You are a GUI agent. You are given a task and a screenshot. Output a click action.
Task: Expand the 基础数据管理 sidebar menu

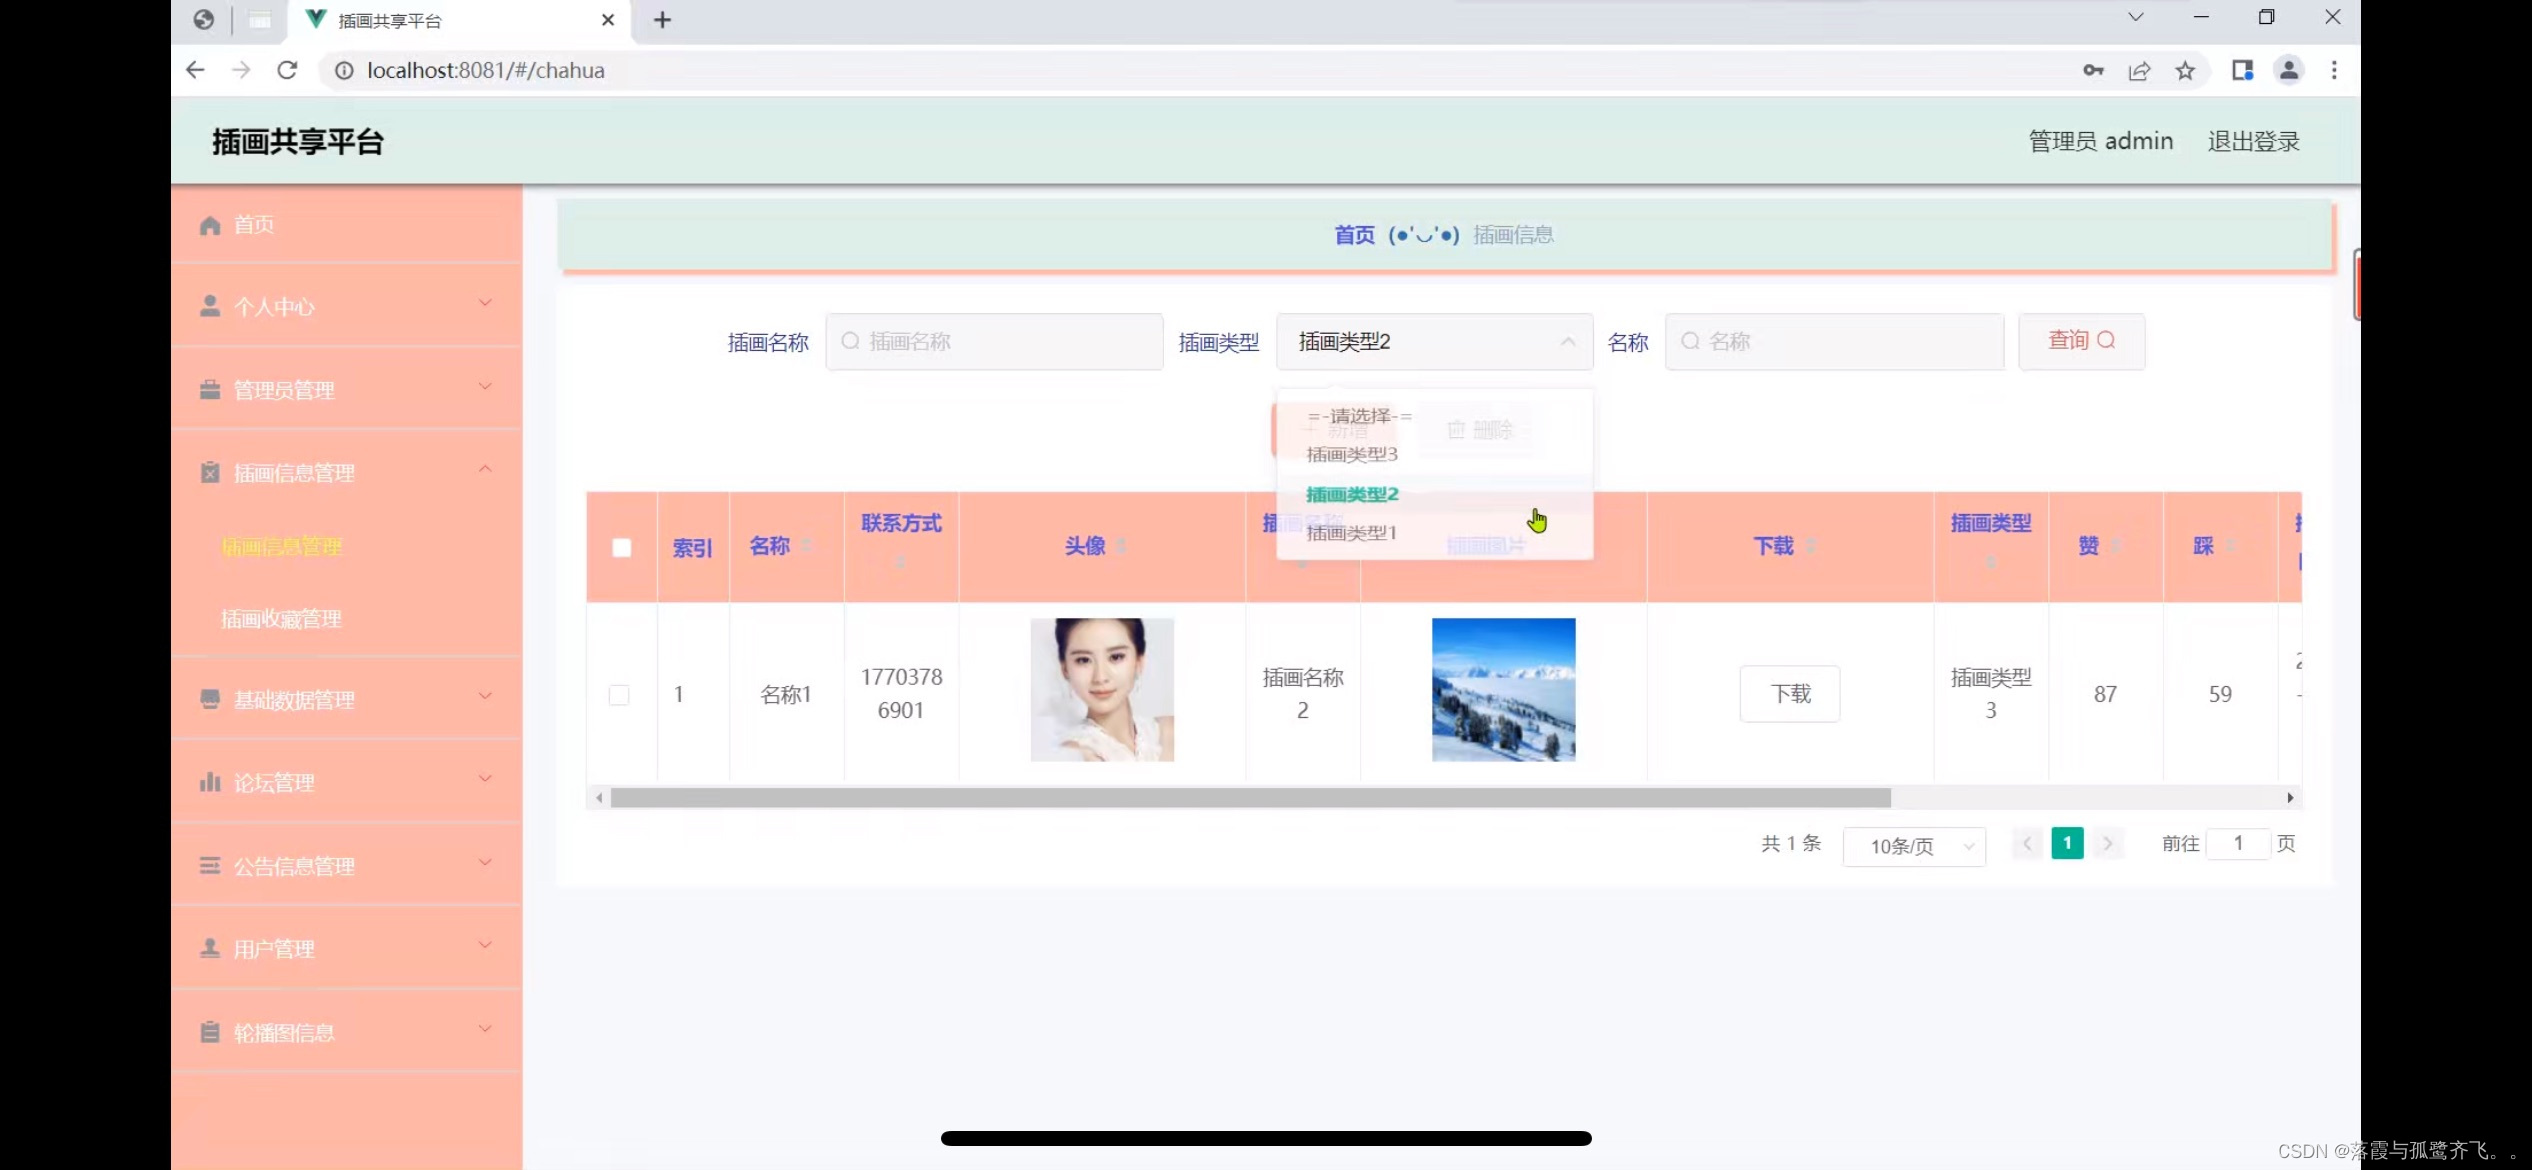pos(346,699)
